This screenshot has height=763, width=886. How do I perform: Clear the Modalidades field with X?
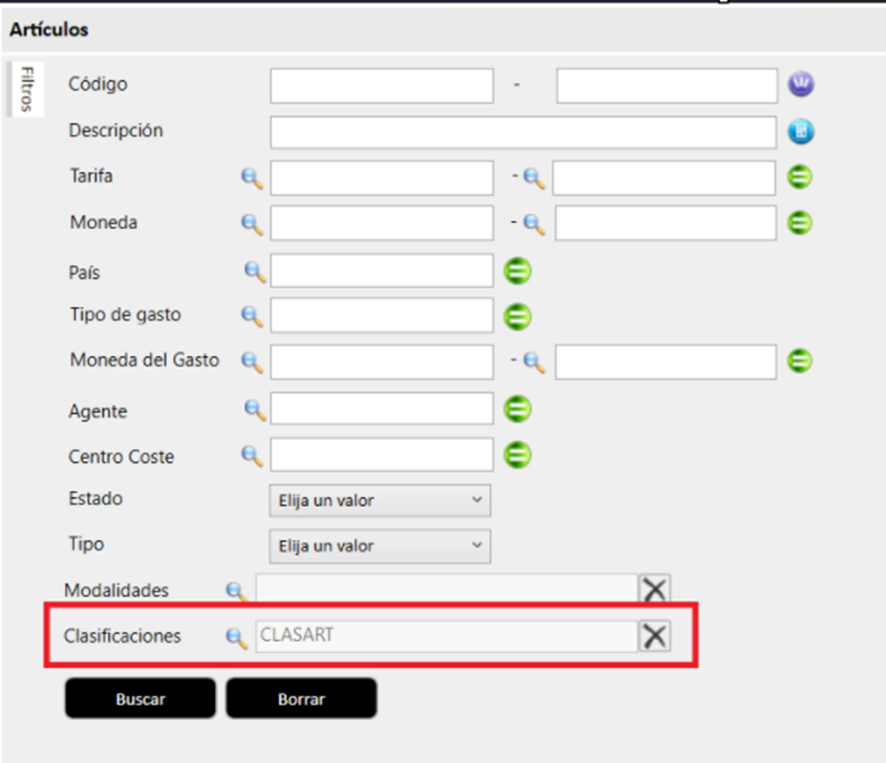pos(655,590)
